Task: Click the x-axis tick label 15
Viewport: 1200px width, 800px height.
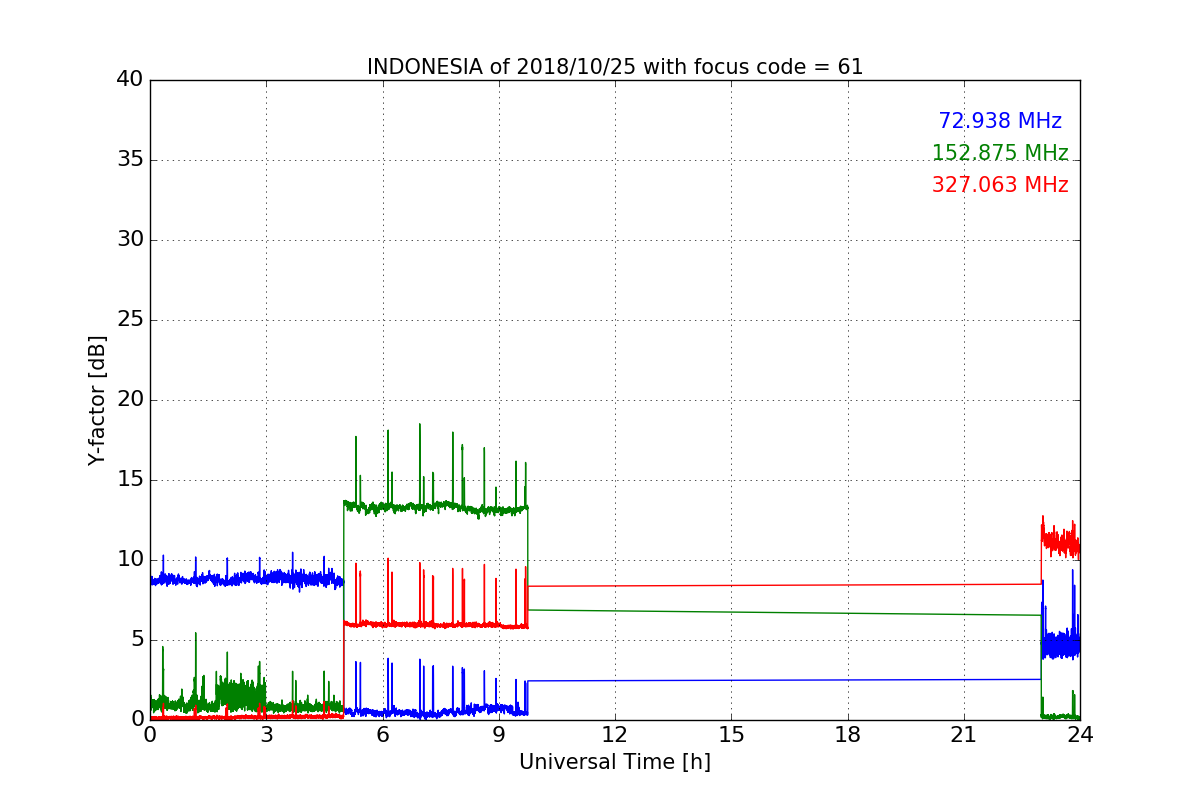Action: [731, 735]
